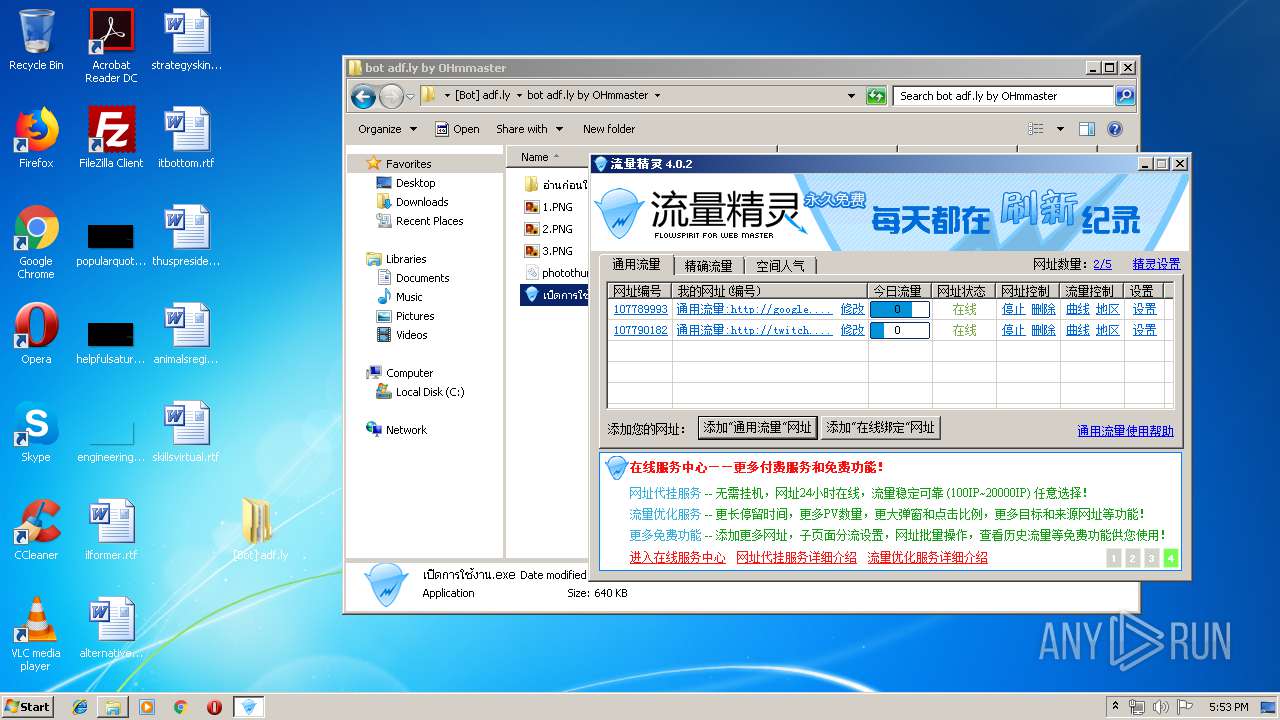Click Internet Explorer taskbar icon

pos(80,706)
